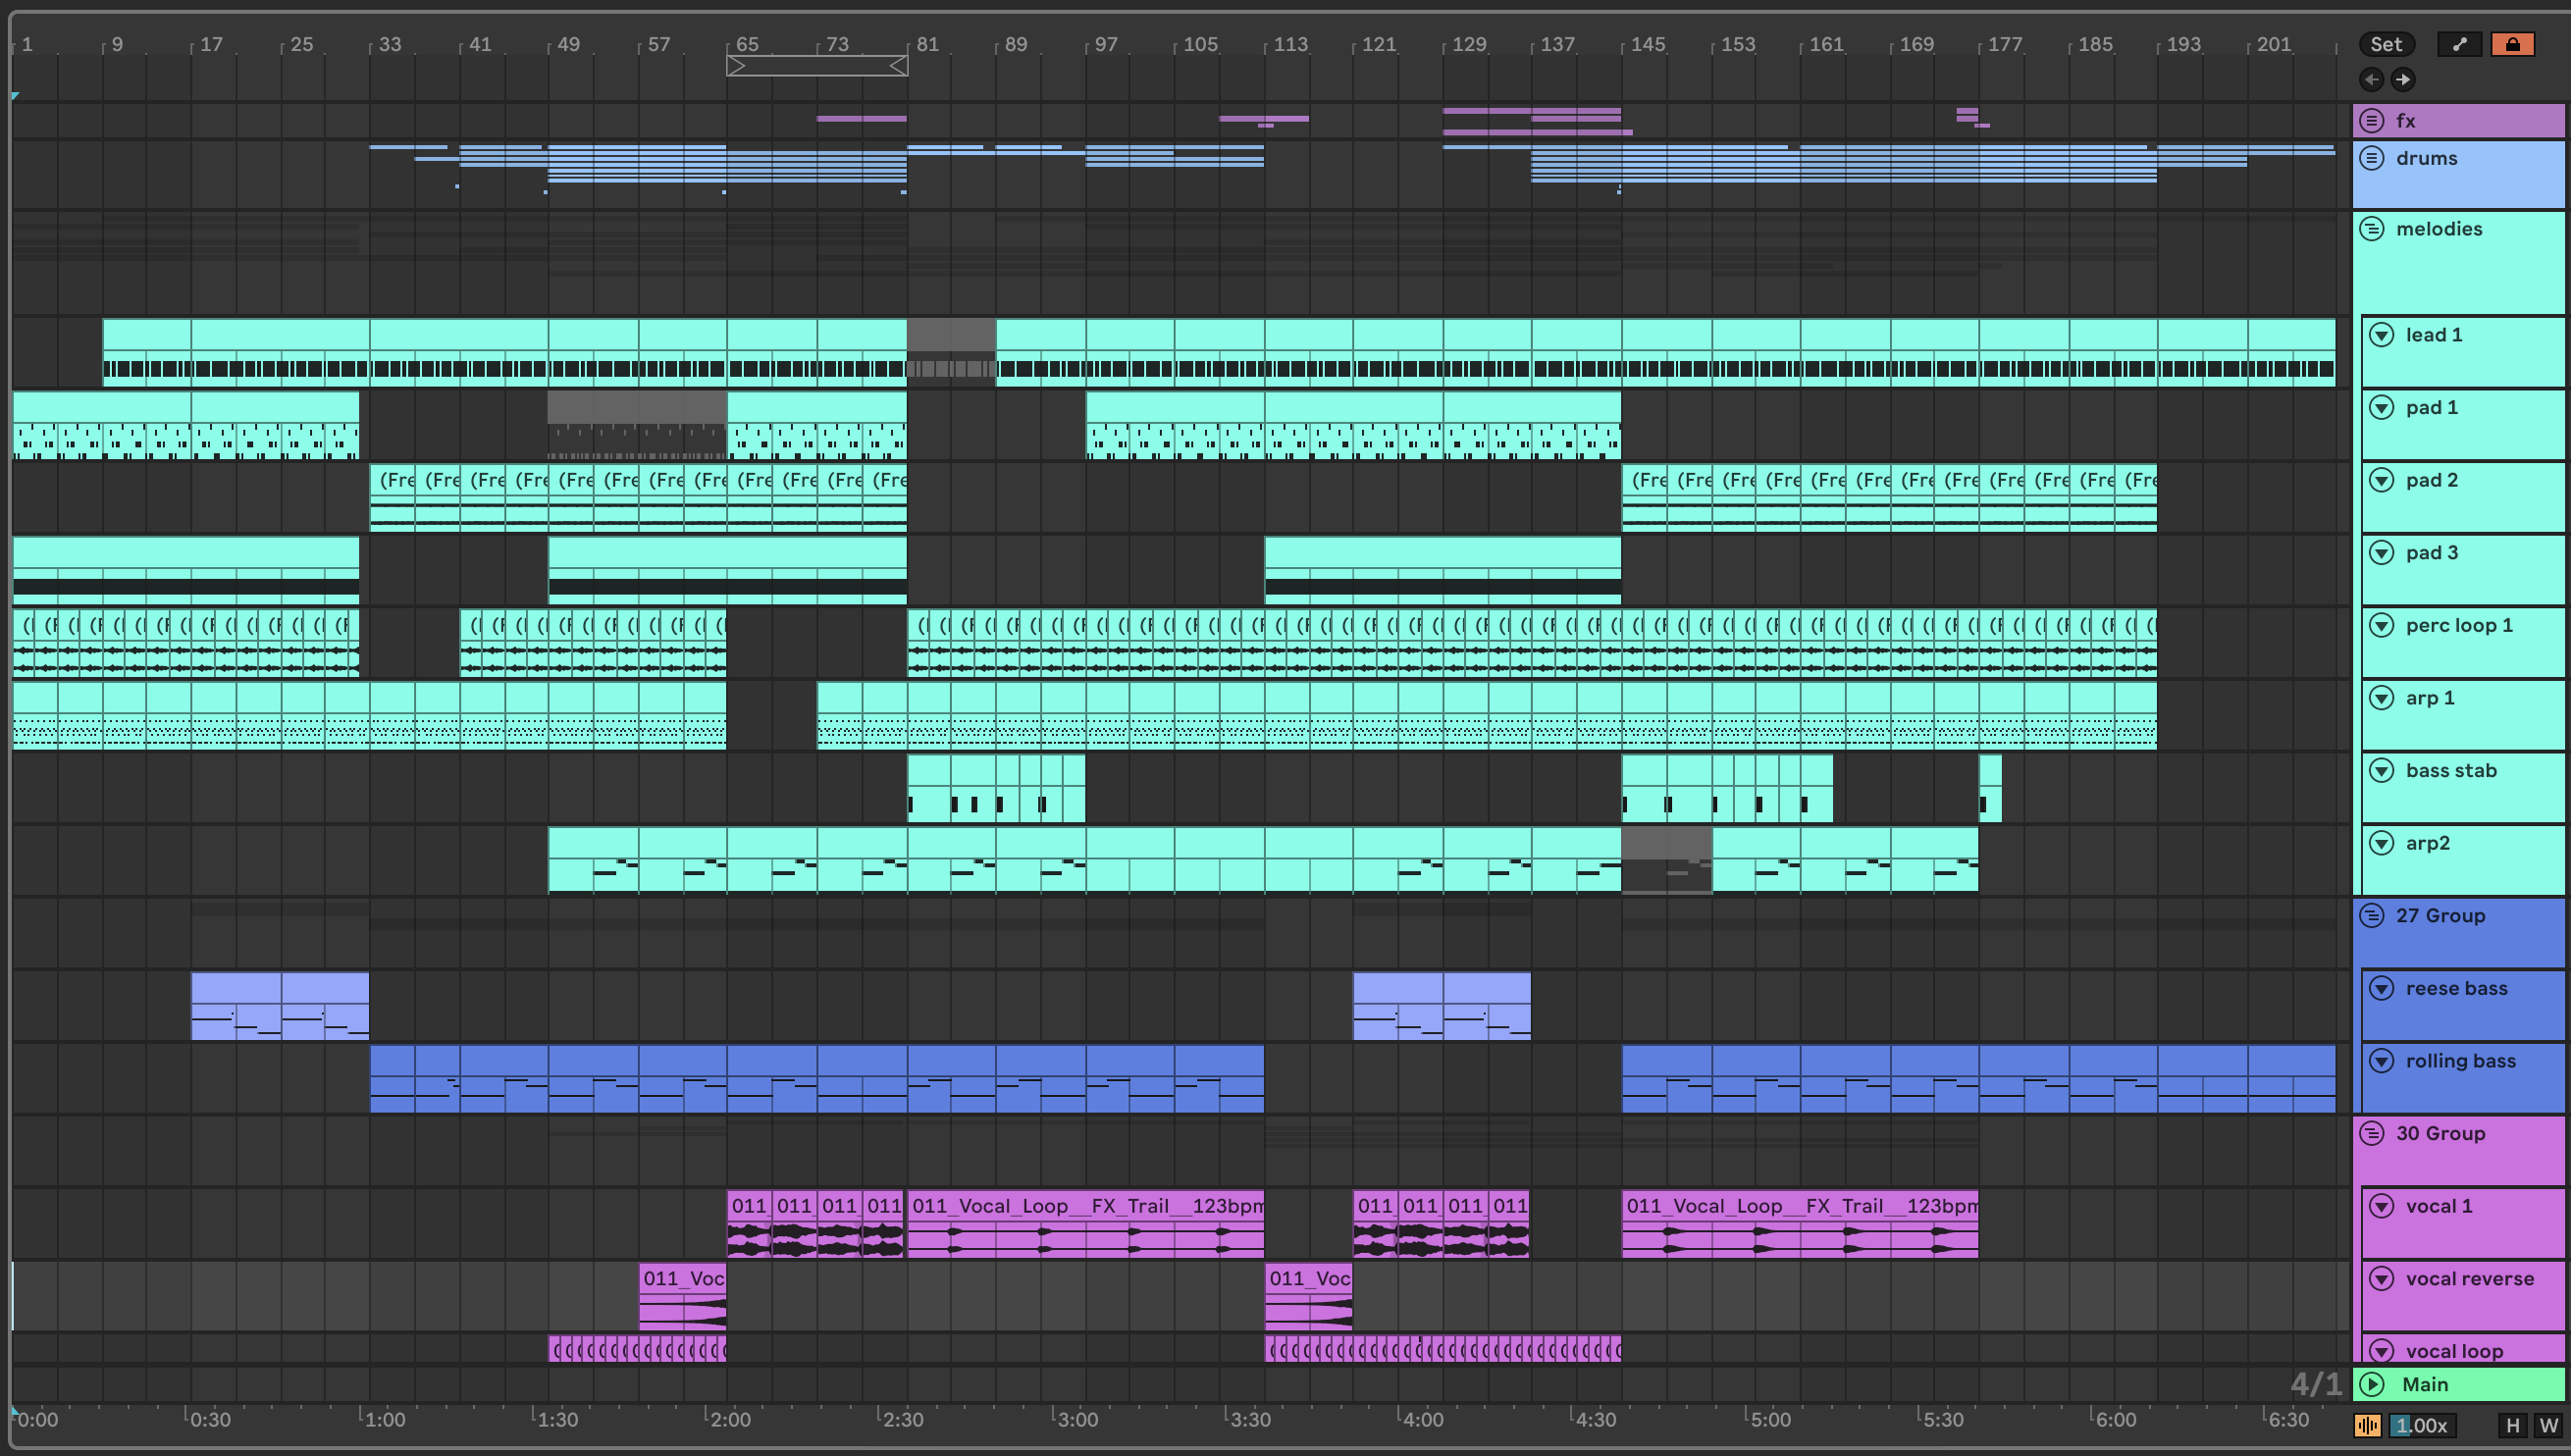Select the melodies group name
The width and height of the screenshot is (2571, 1456).
[2439, 229]
